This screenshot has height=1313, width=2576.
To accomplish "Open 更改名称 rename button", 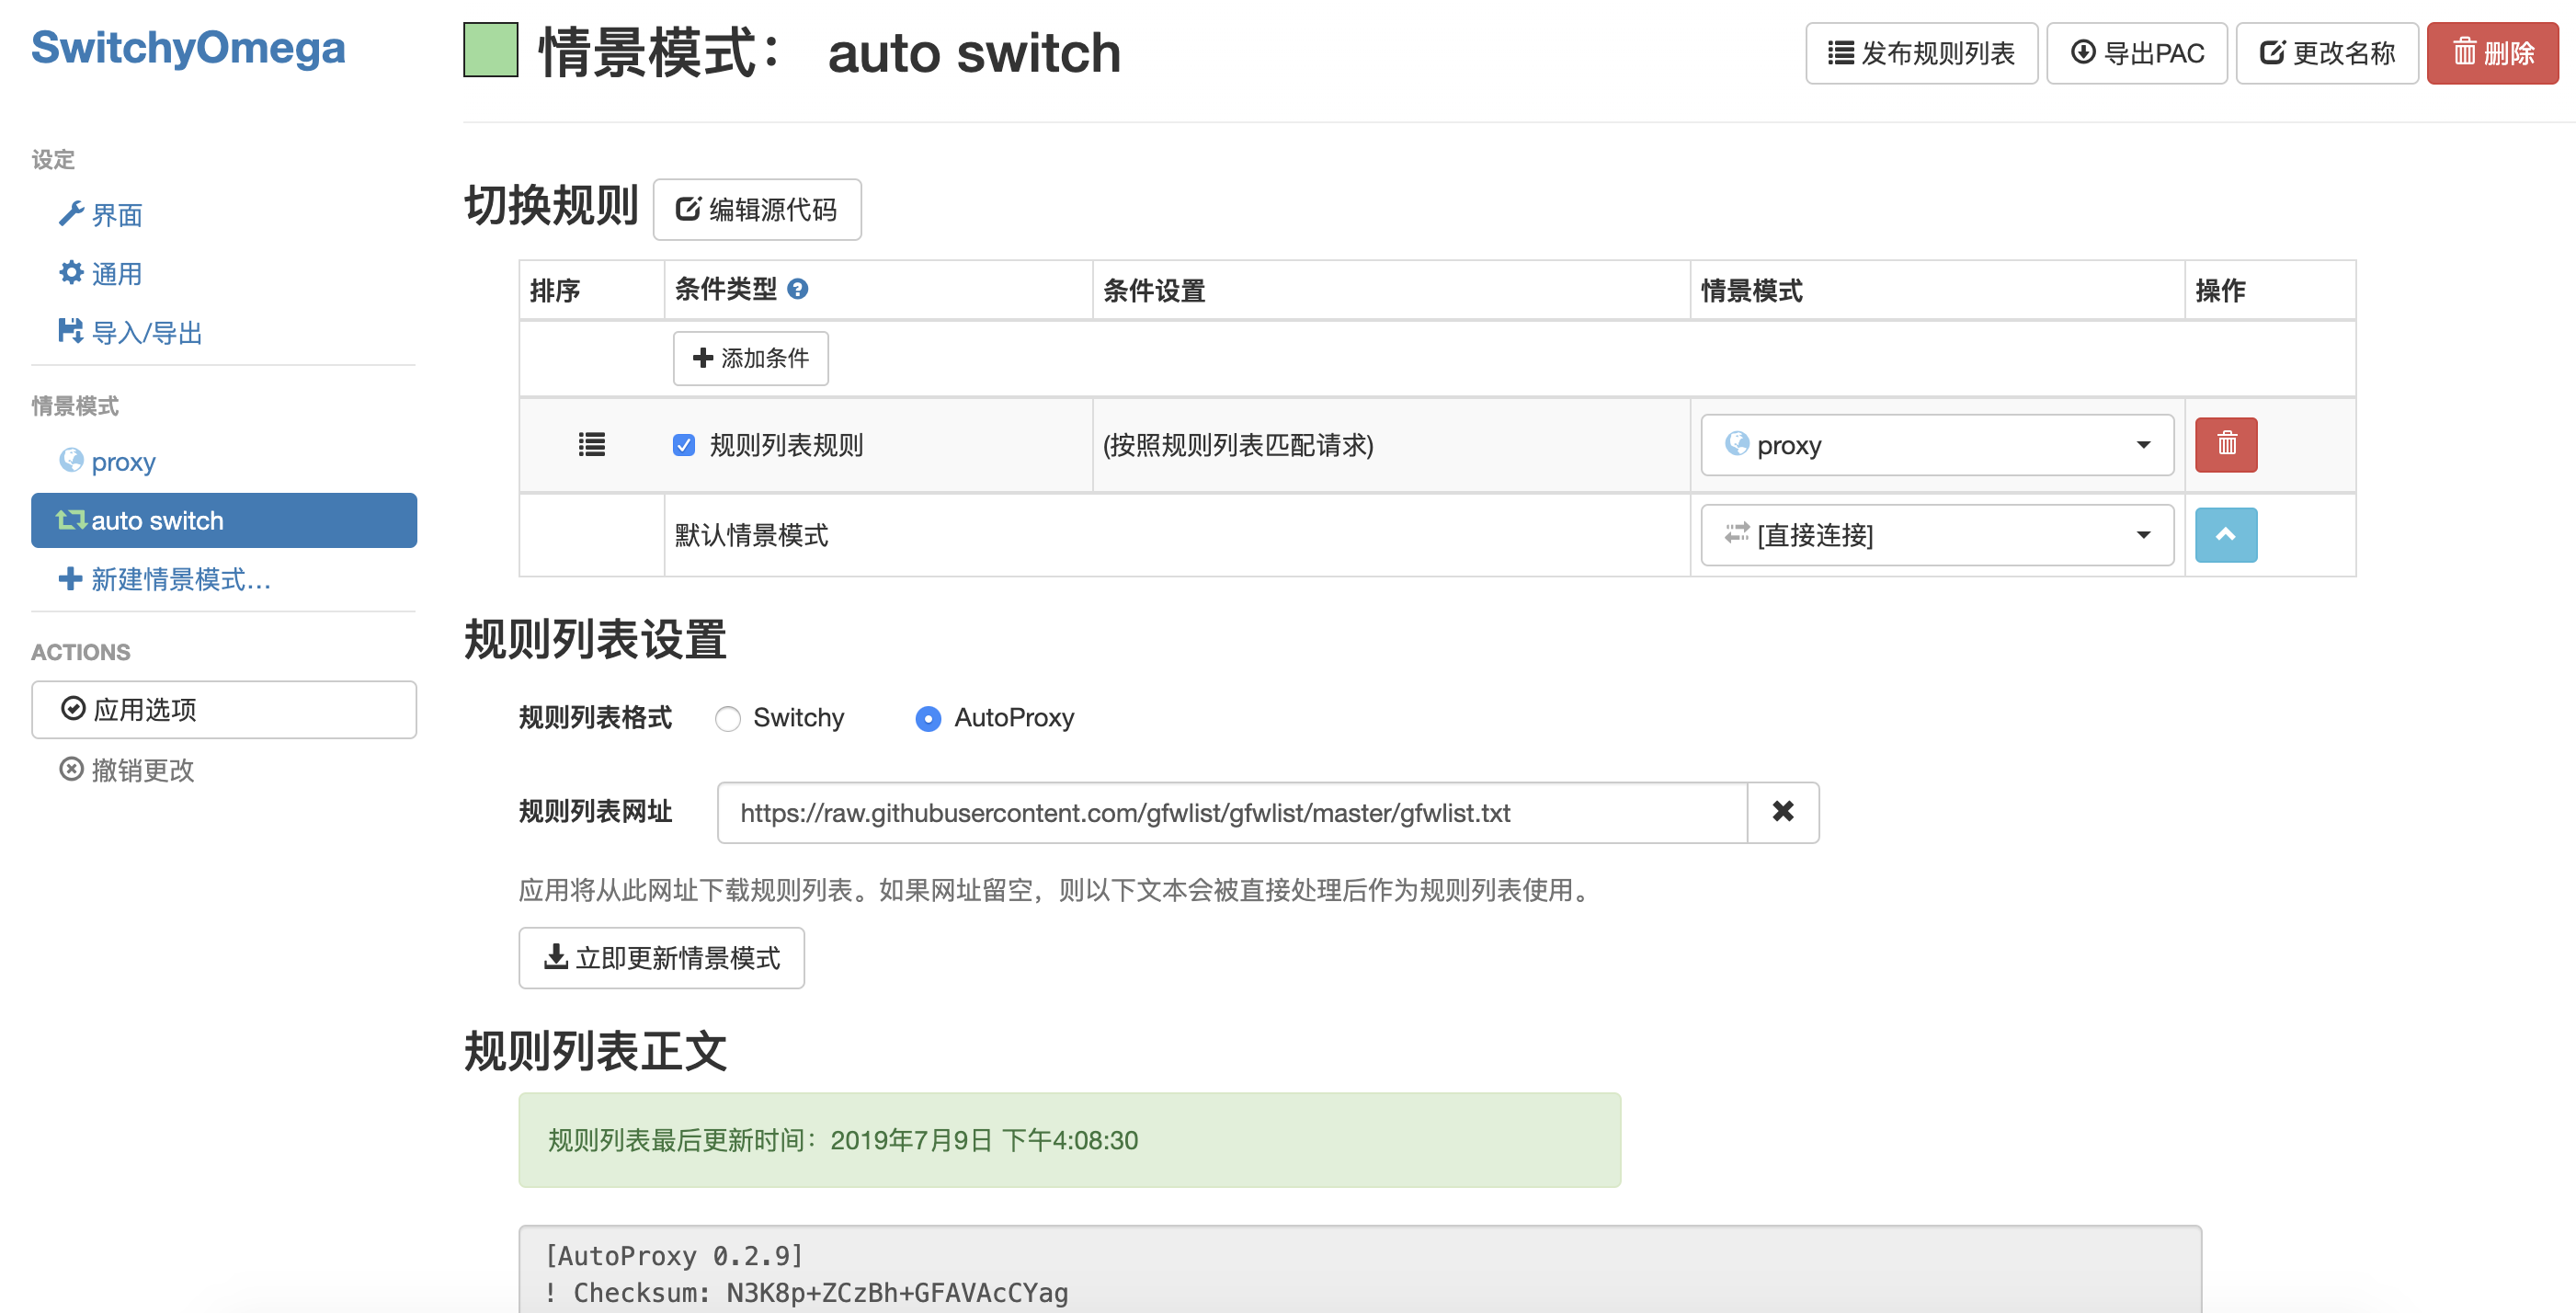I will 2326,53.
